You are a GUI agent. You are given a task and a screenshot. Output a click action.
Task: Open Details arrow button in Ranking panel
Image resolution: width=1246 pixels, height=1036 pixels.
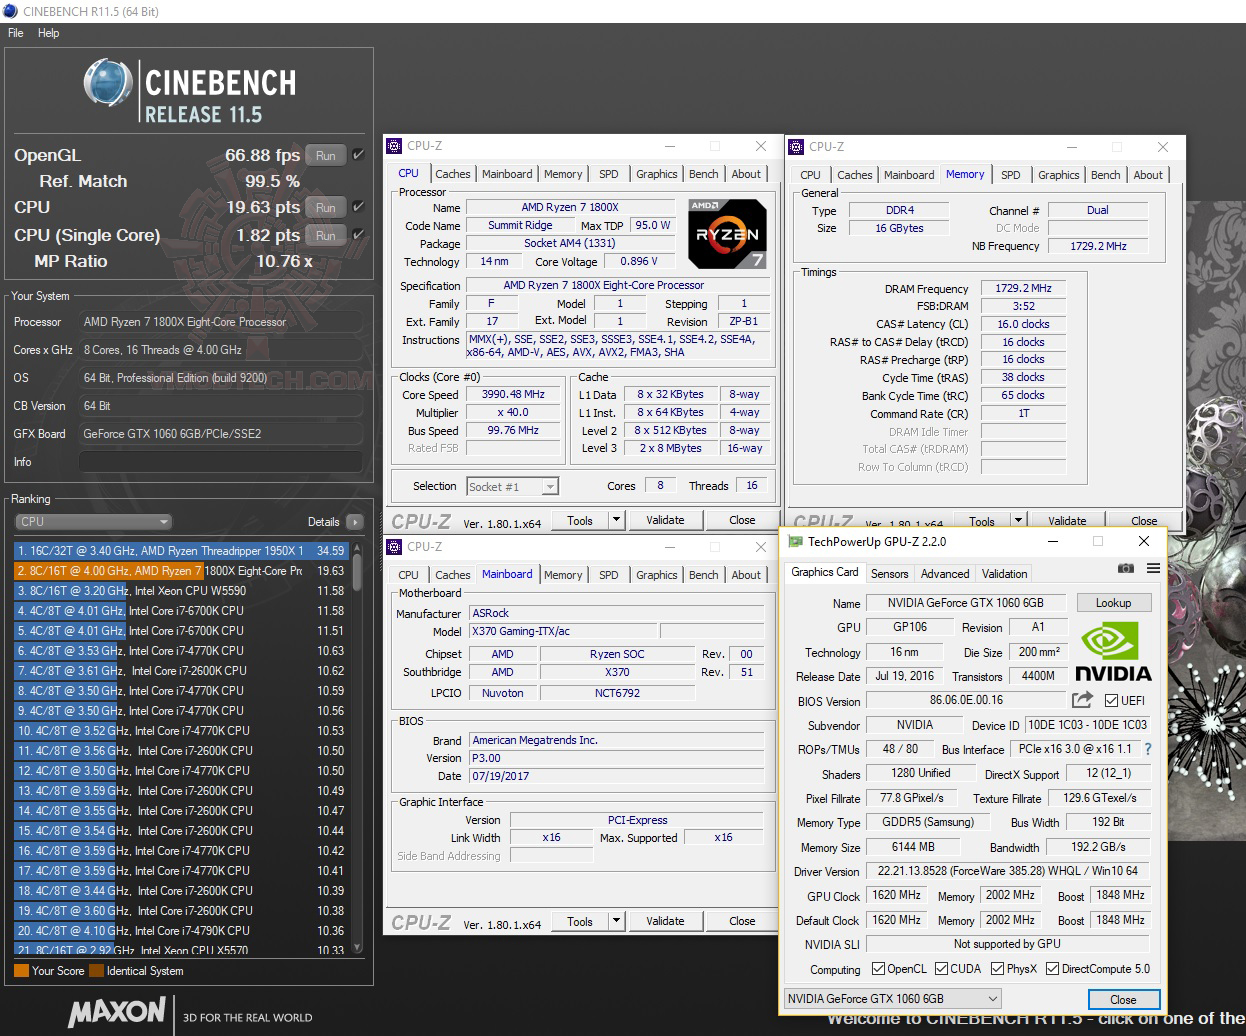(354, 522)
